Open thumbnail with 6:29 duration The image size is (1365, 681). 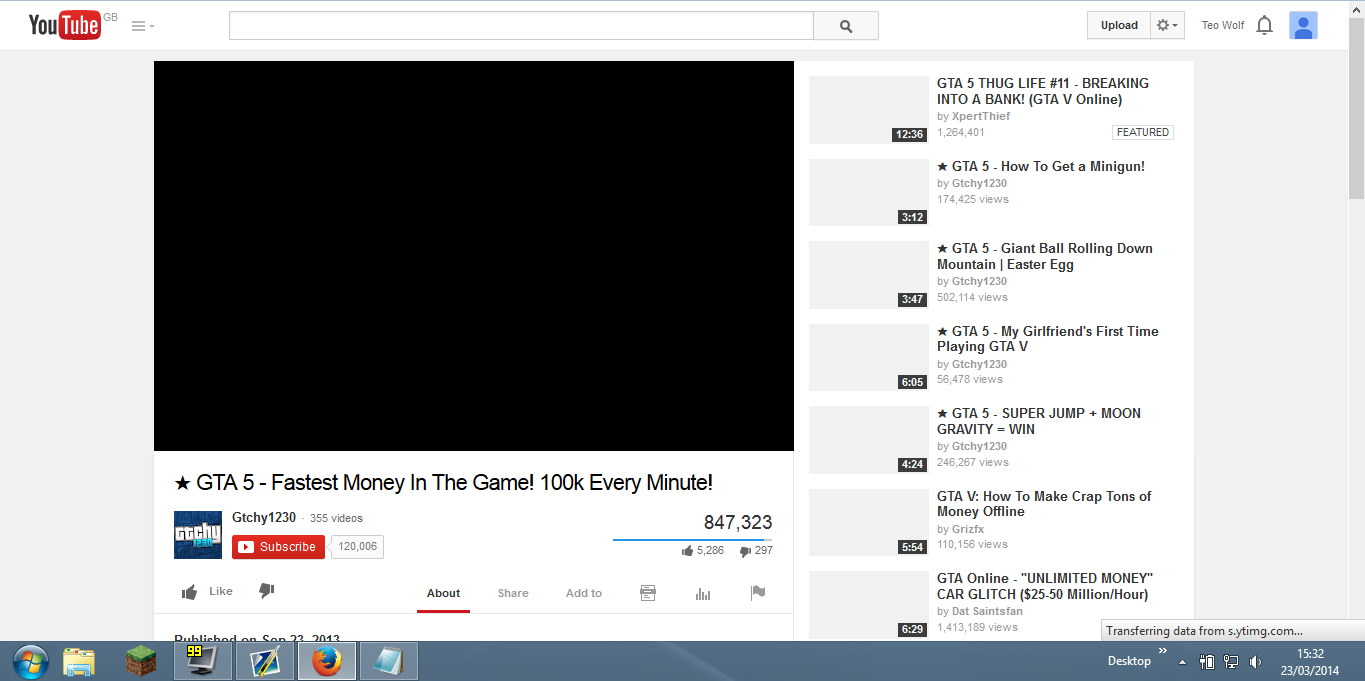coord(868,605)
